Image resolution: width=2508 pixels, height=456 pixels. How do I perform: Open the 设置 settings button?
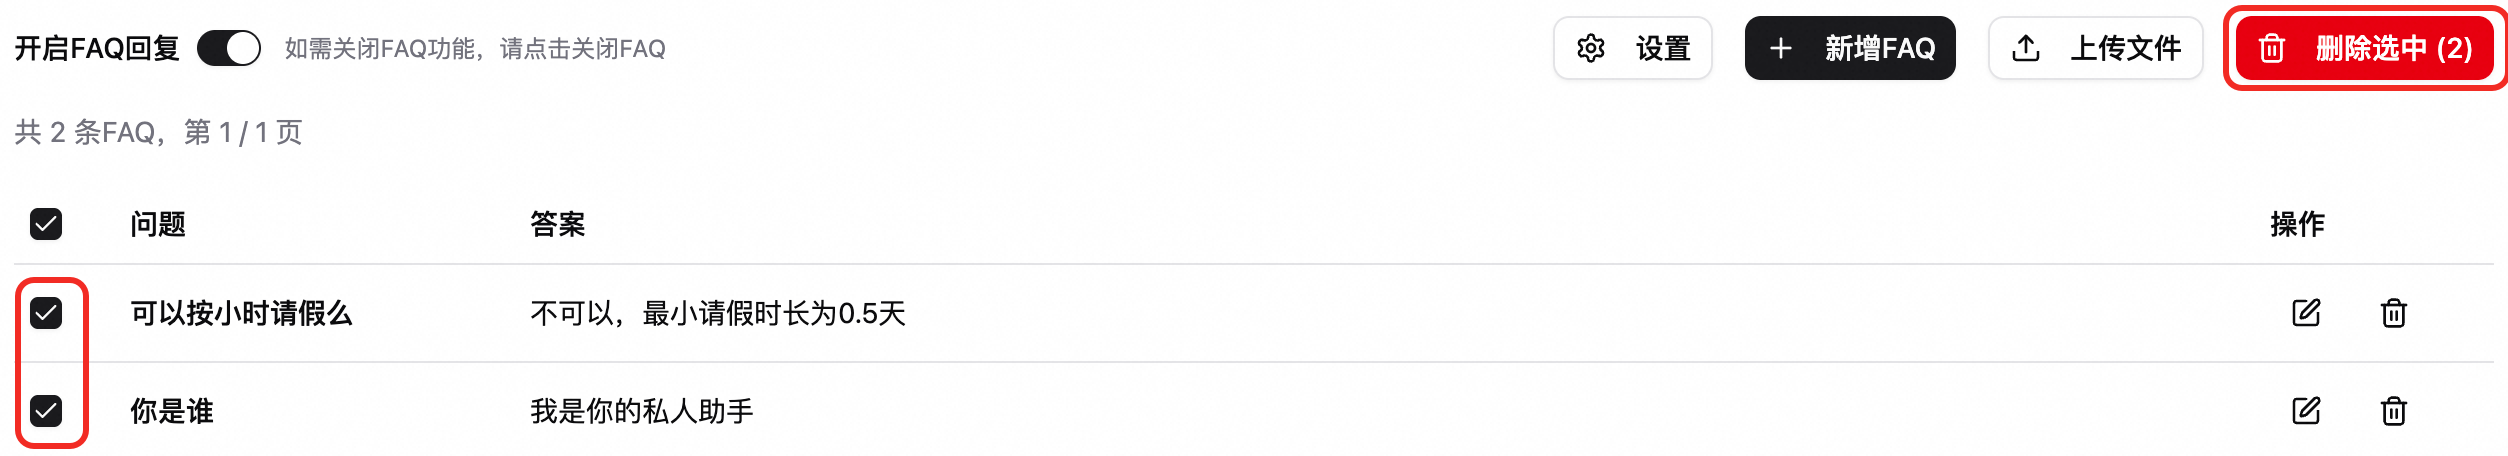[x=1632, y=48]
